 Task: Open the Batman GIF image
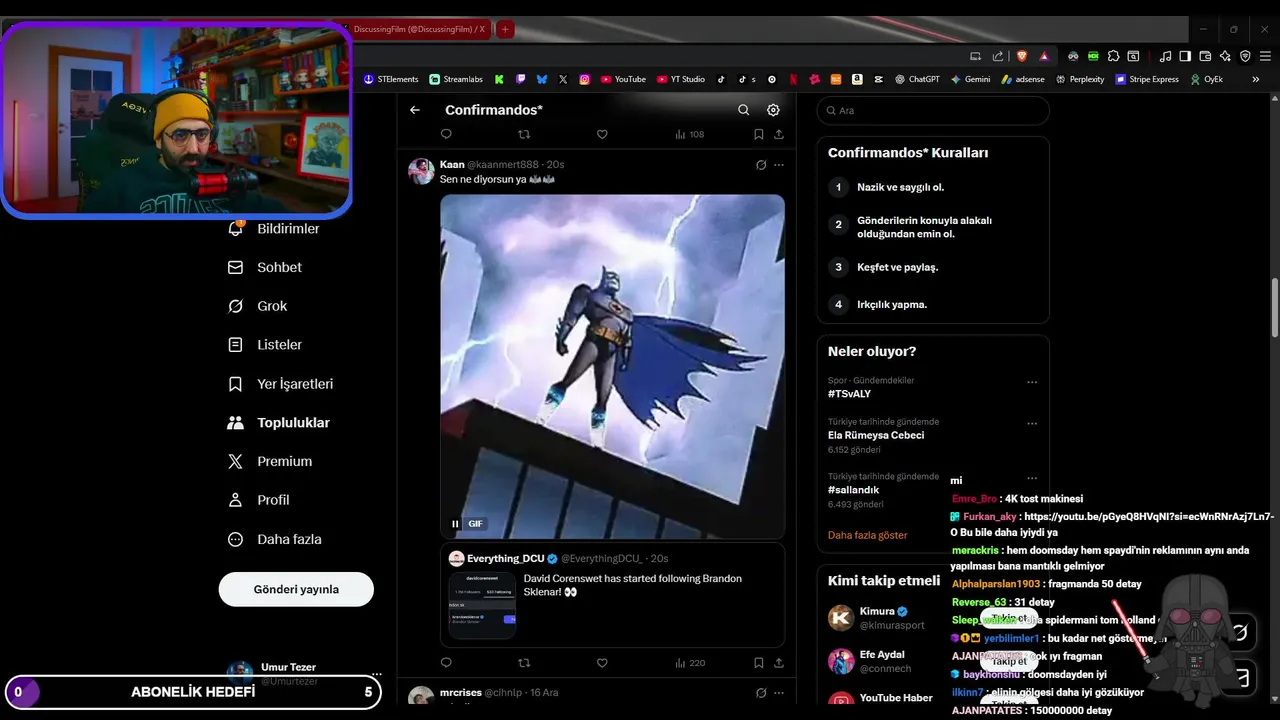612,367
